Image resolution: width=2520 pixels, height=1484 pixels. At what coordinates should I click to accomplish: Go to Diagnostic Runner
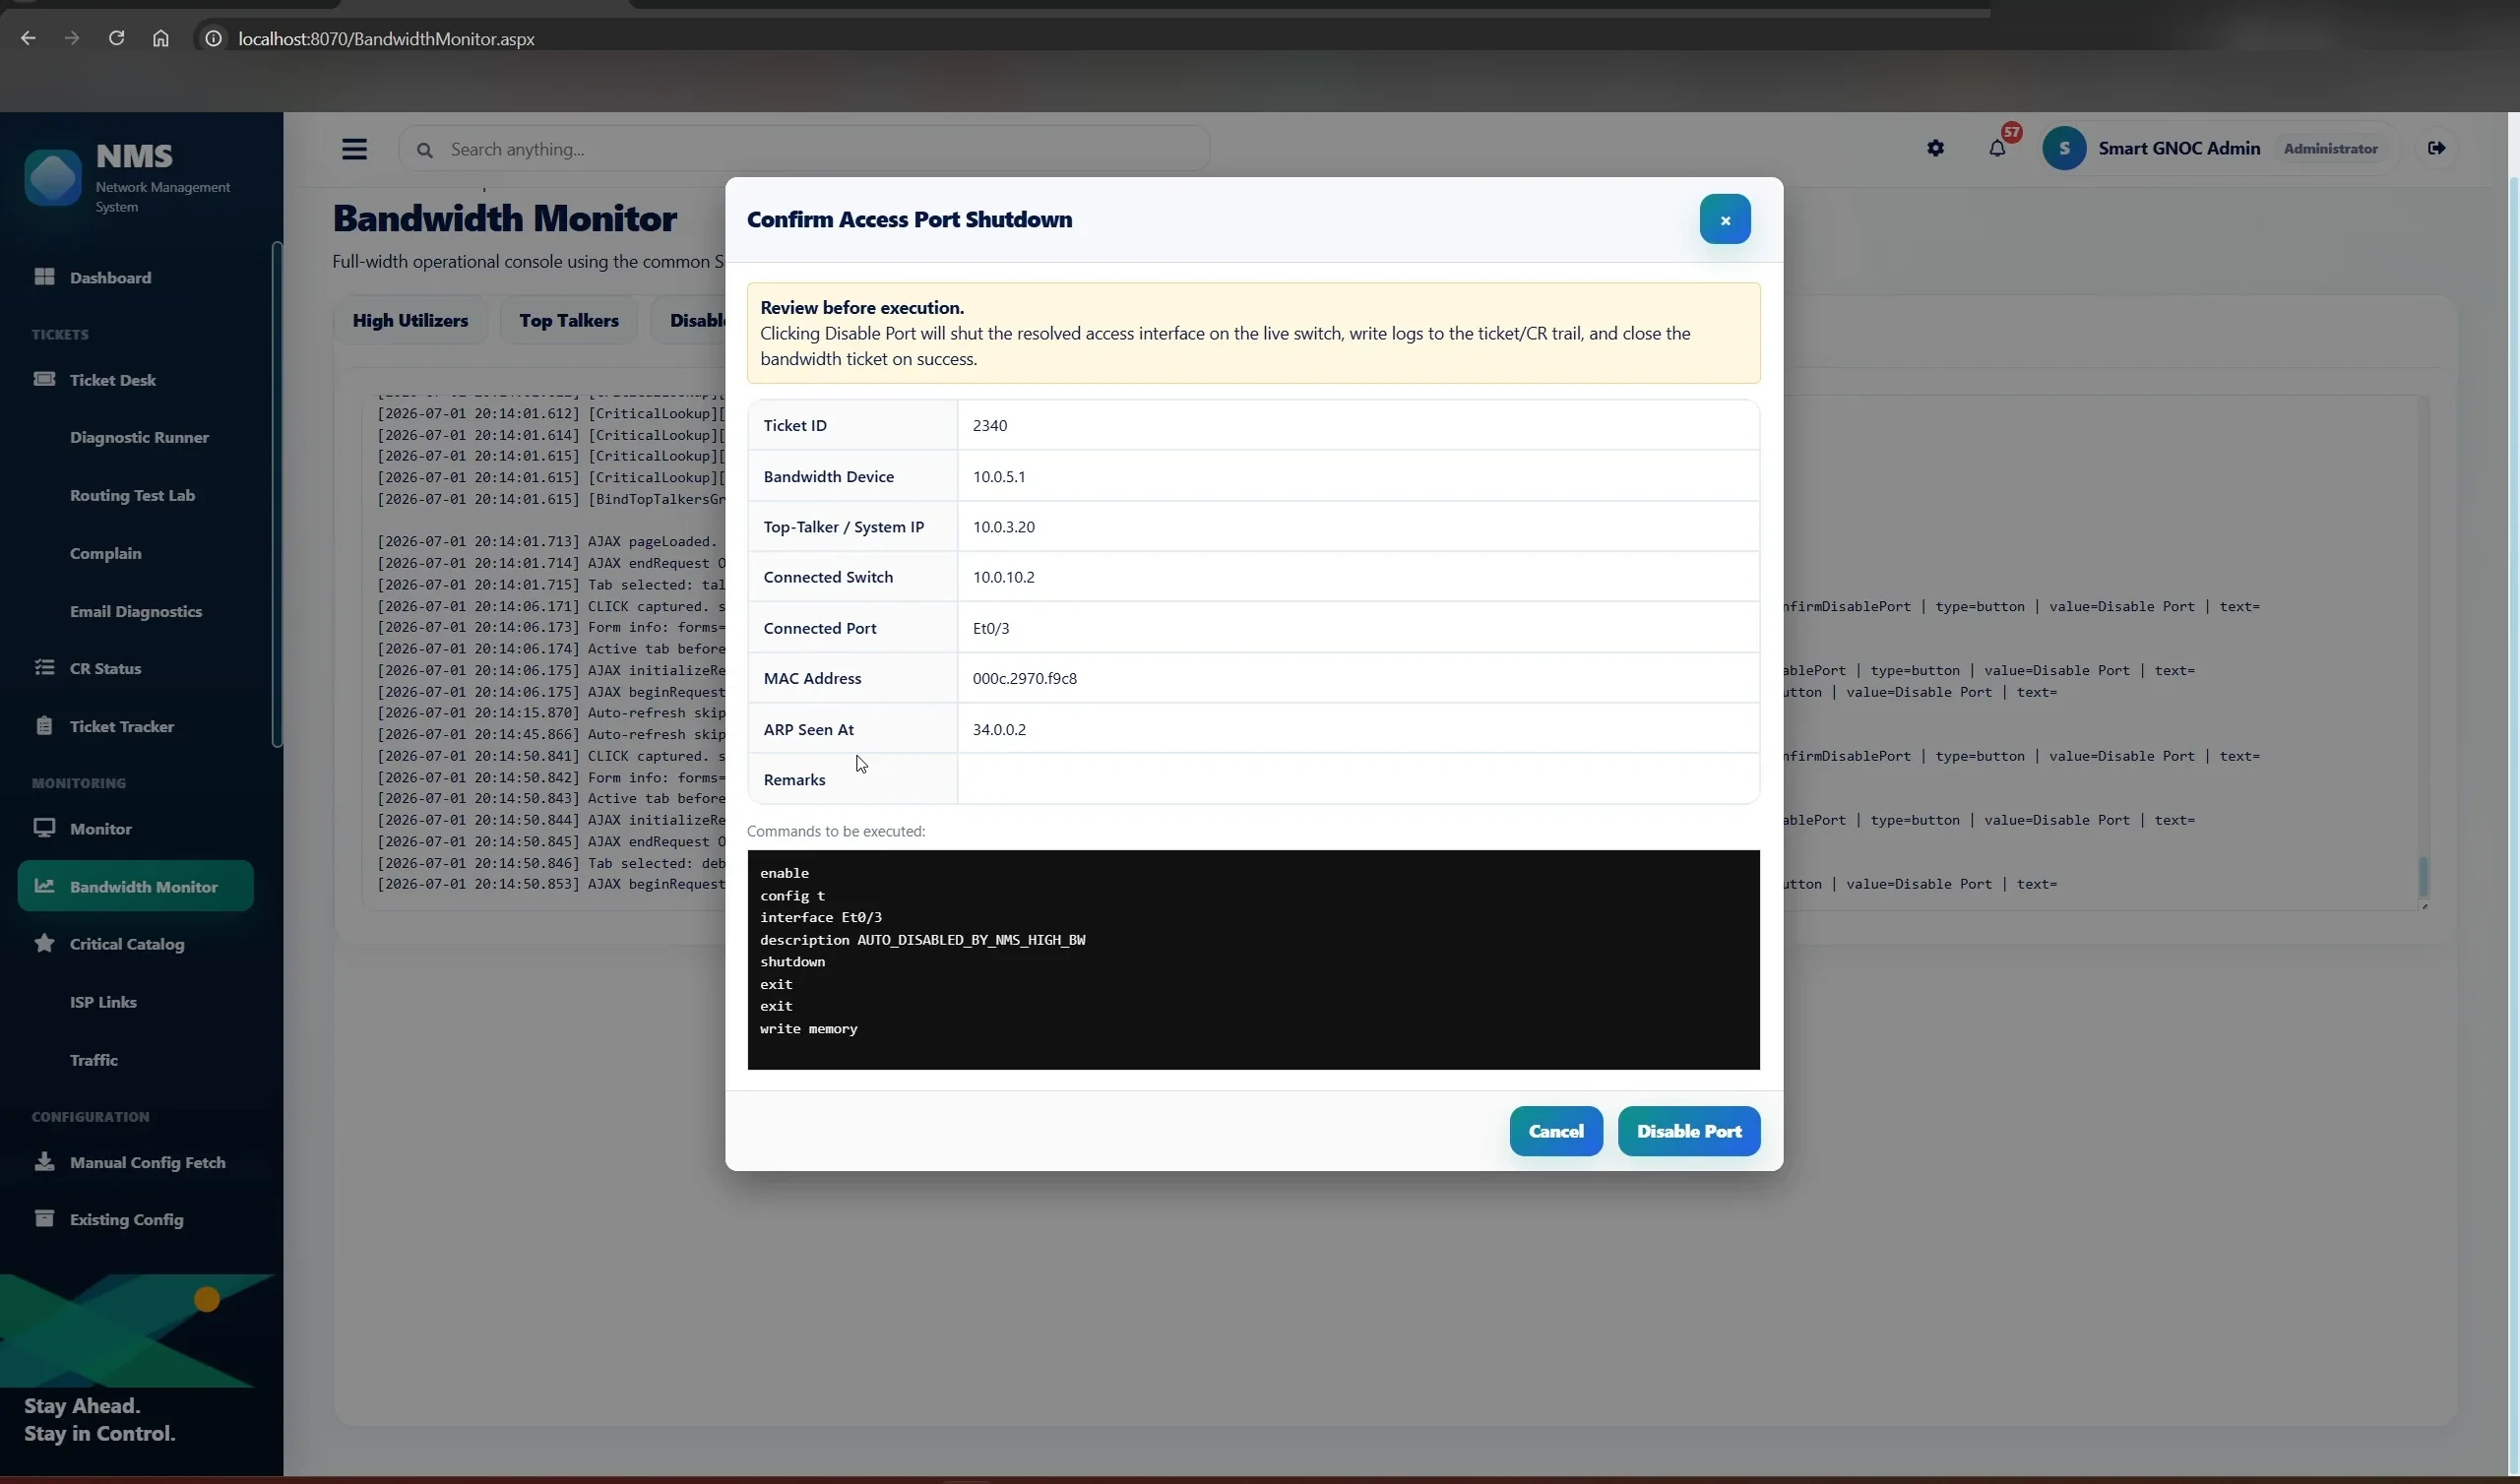[139, 437]
